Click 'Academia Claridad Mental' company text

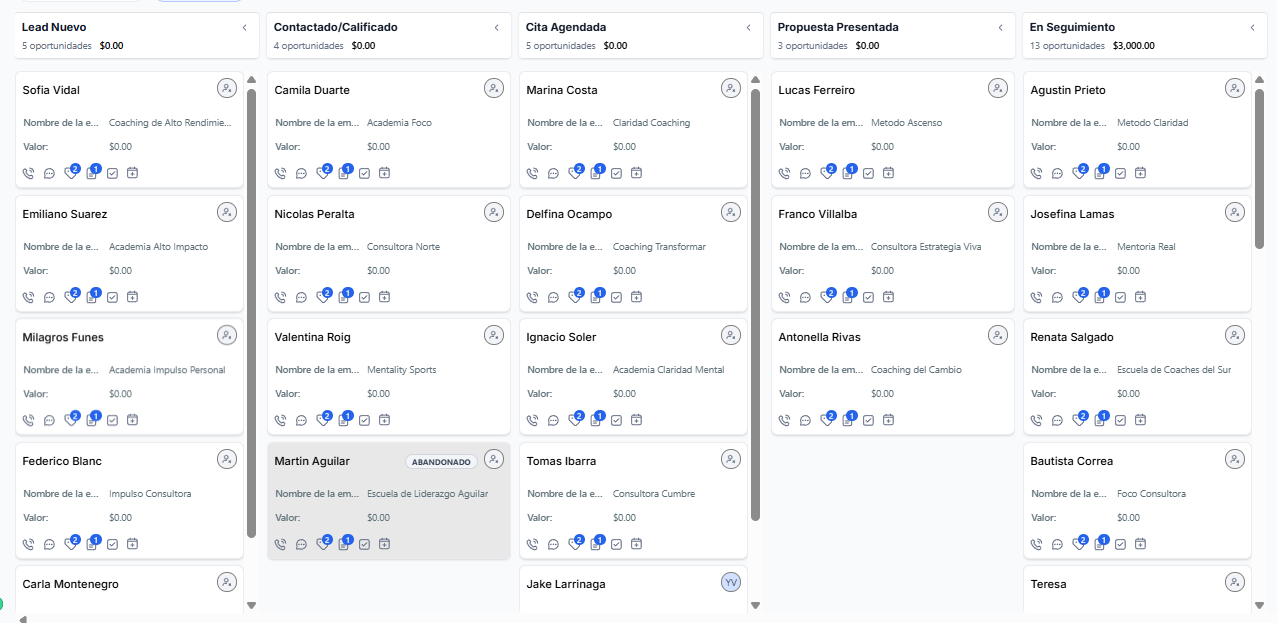point(668,370)
